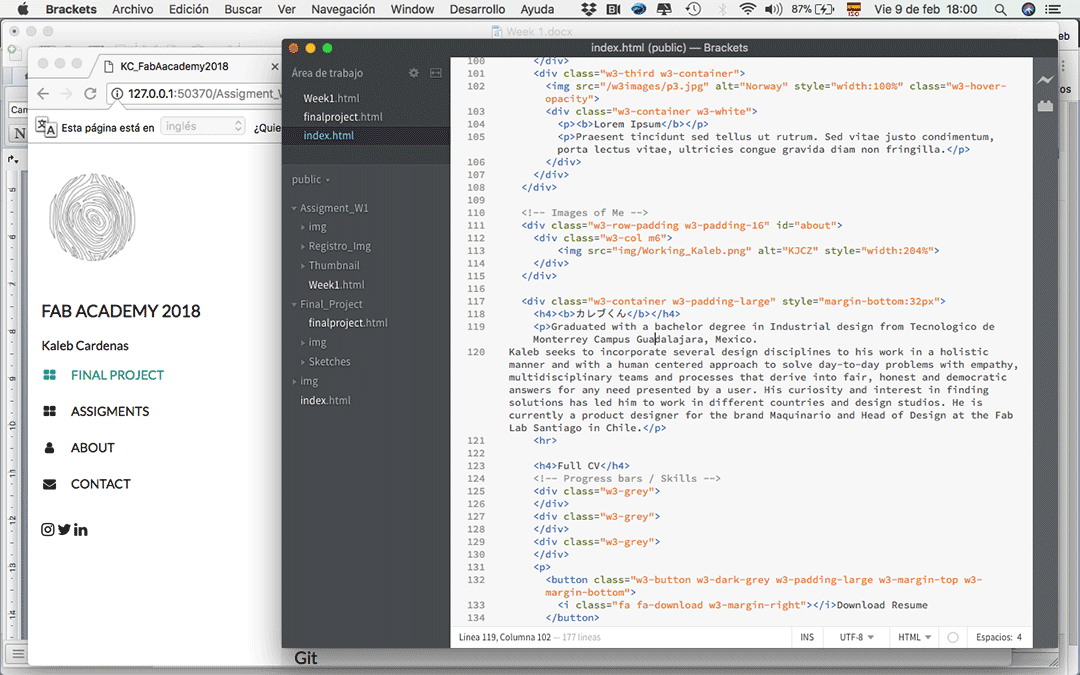The height and width of the screenshot is (675, 1080).
Task: Click the split editor view icon
Action: (x=436, y=73)
